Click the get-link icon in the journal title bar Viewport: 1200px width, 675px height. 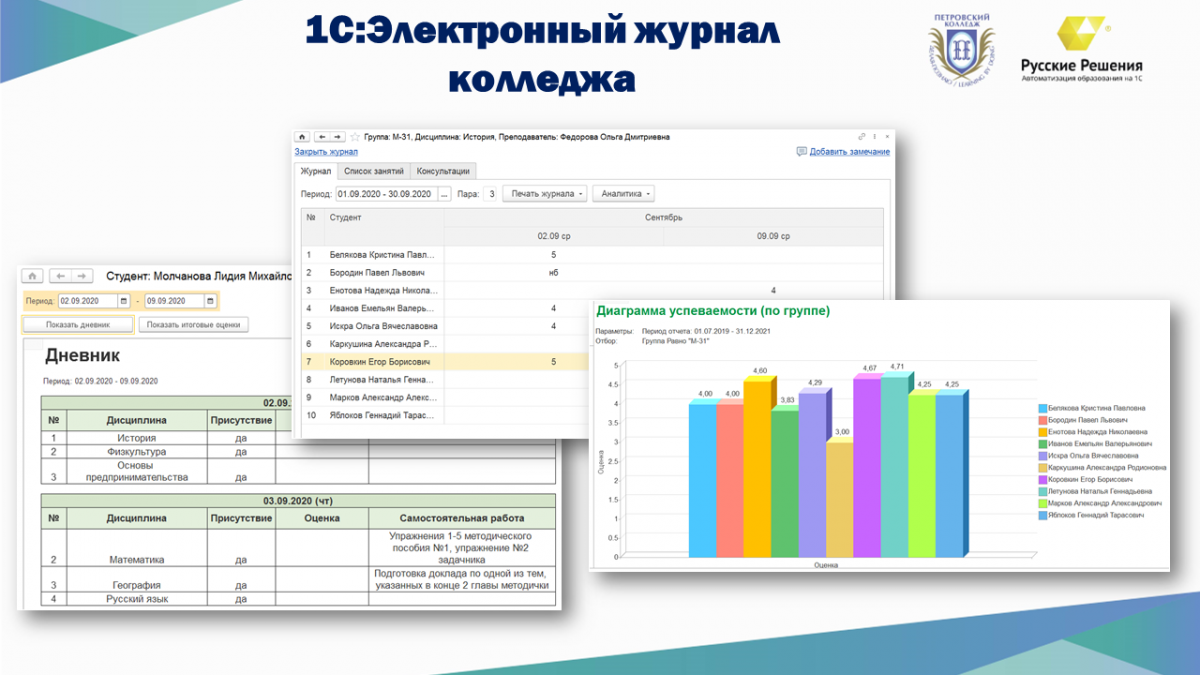coord(862,136)
